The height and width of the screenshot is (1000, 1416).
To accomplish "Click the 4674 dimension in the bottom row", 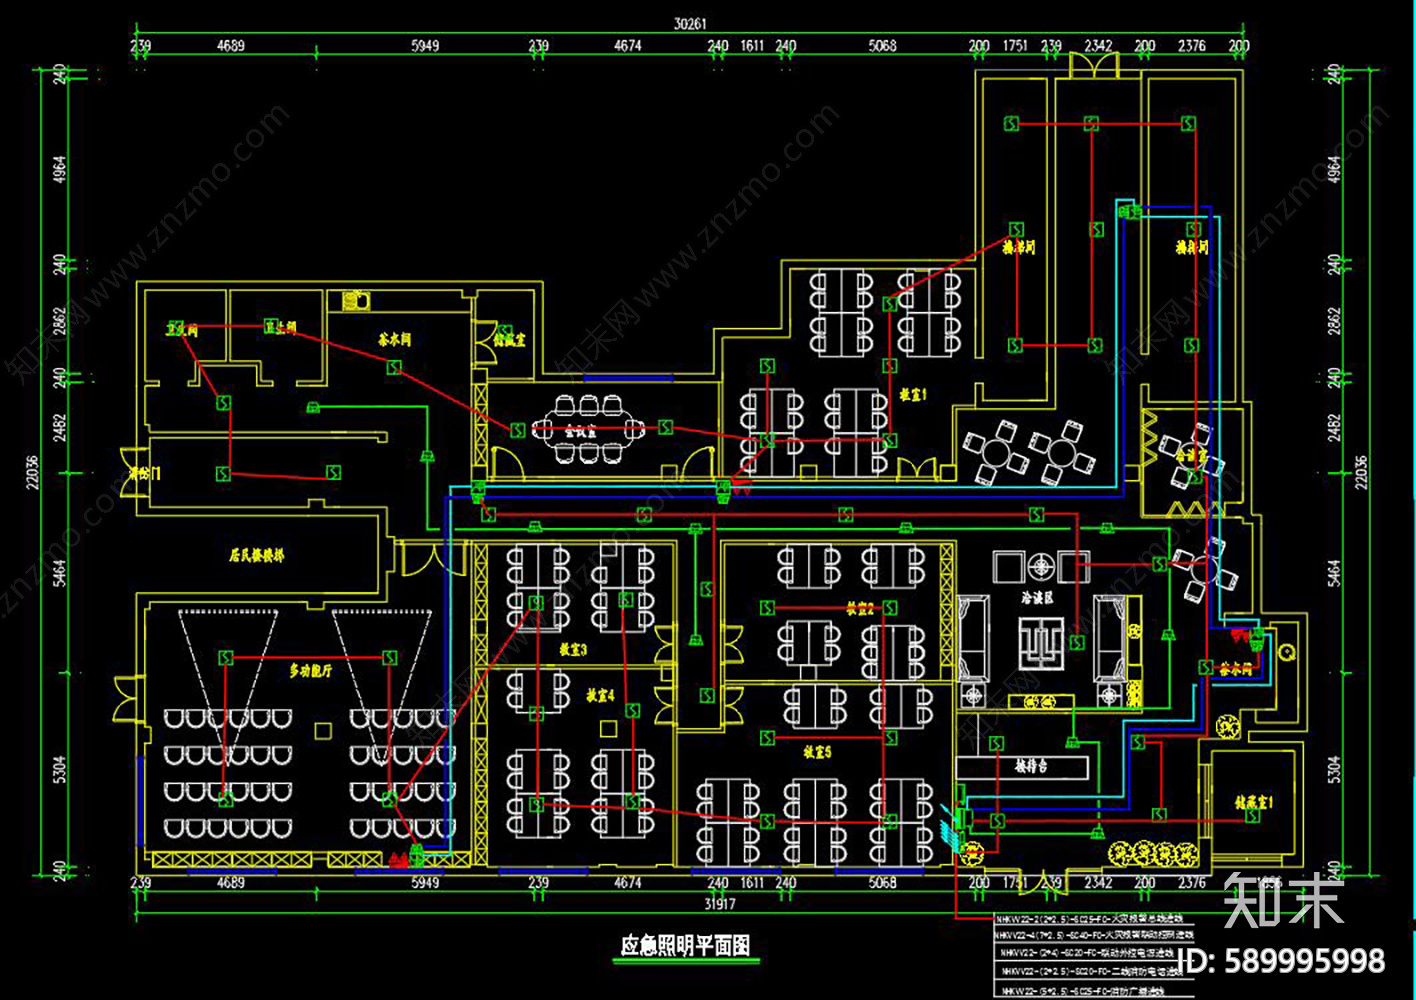I will pos(627,883).
